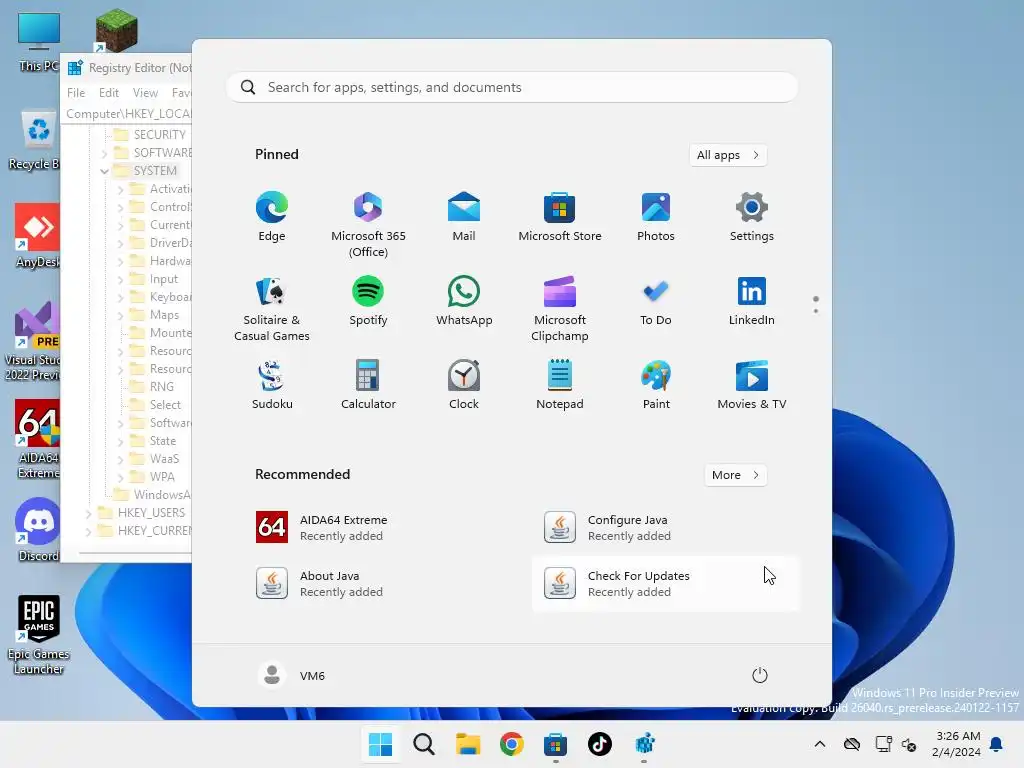Click the Start menu search box

(512, 88)
